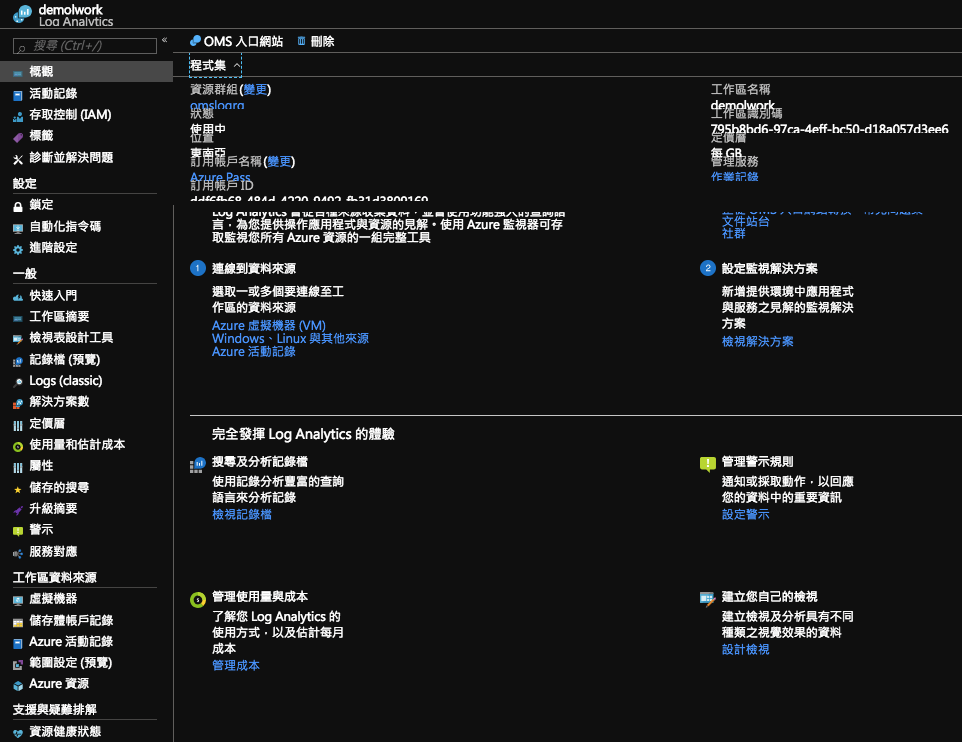Click the 管理警示規則 exclamation icon
The height and width of the screenshot is (742, 962).
707,464
